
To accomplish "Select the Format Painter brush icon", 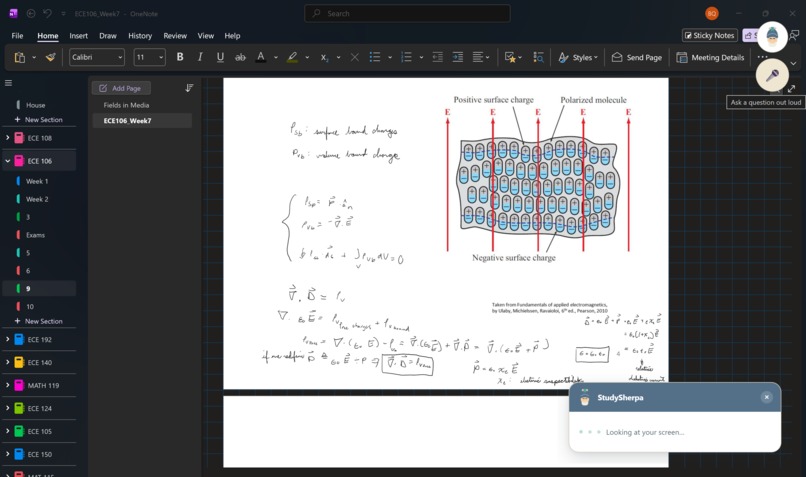I will point(50,57).
